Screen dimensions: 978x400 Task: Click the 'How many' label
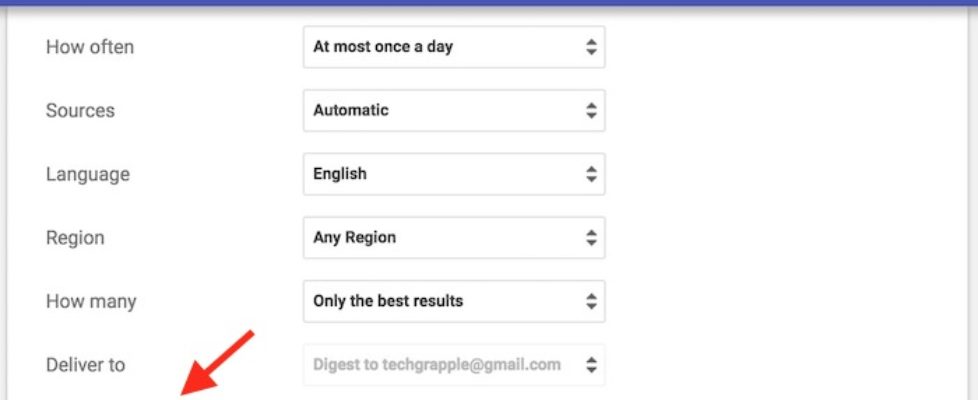click(x=91, y=301)
